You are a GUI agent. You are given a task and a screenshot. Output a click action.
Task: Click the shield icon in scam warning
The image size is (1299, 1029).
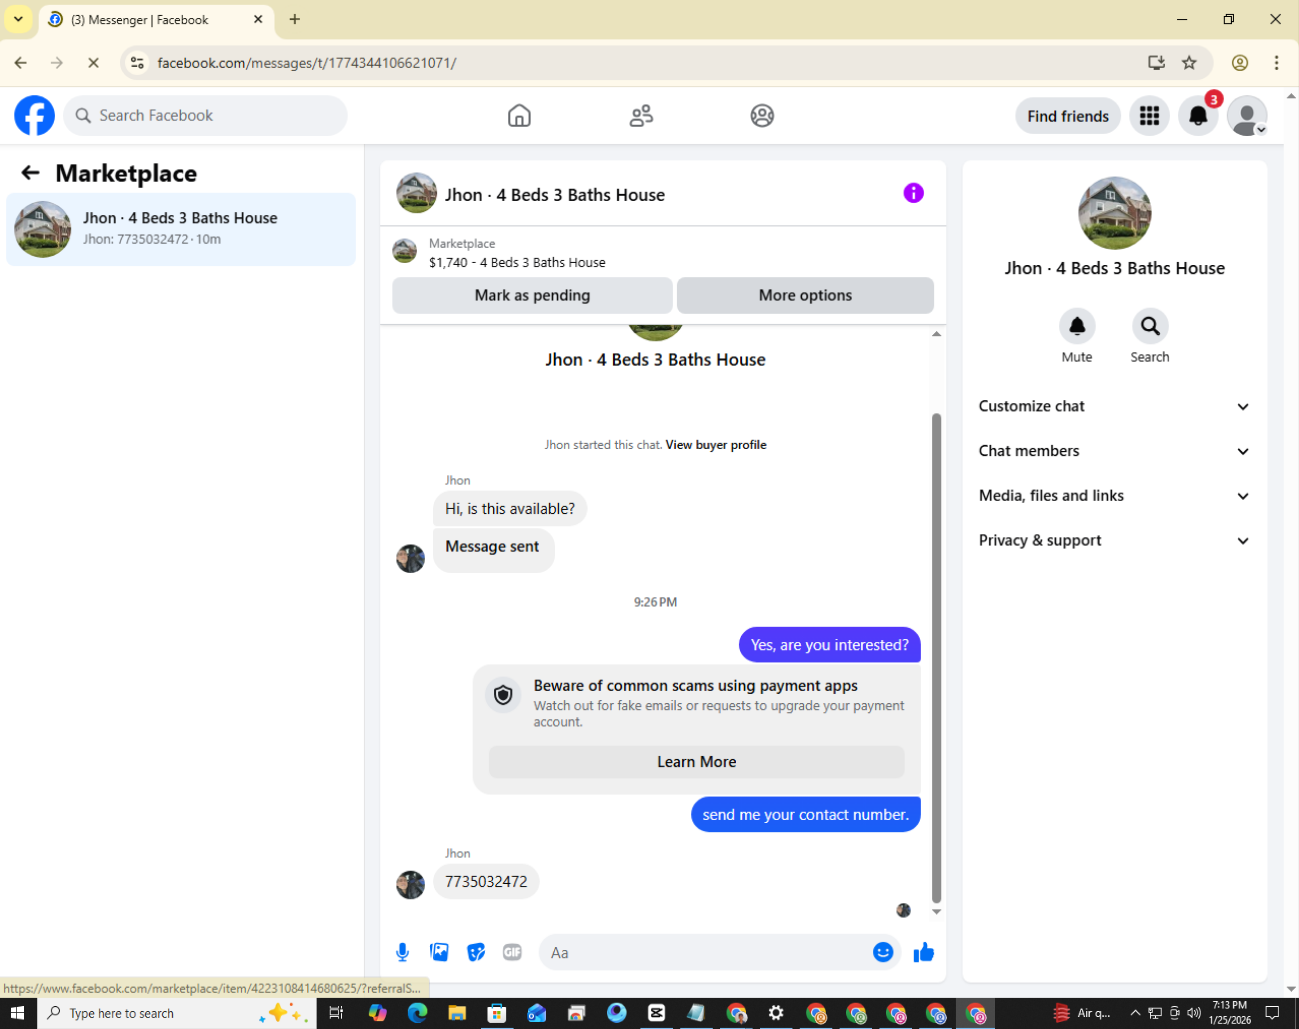pos(503,694)
